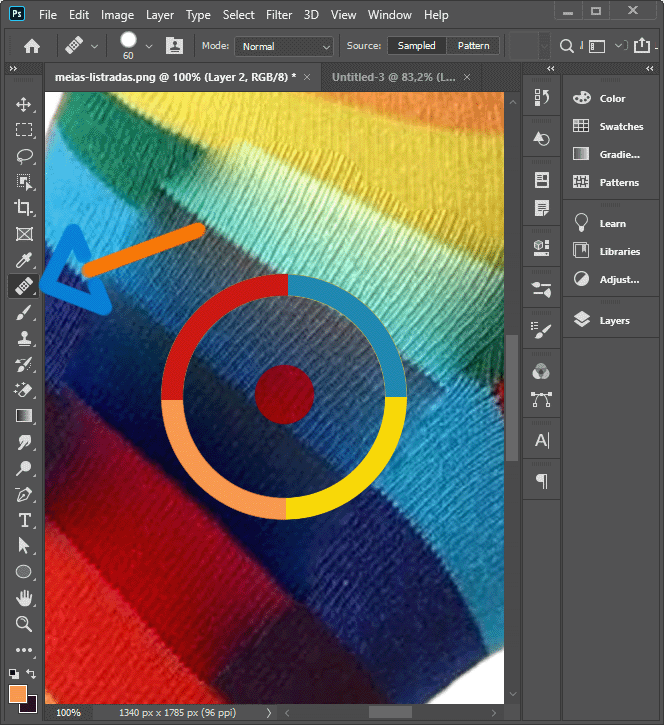Open the Mode dropdown set to Normal

[283, 47]
